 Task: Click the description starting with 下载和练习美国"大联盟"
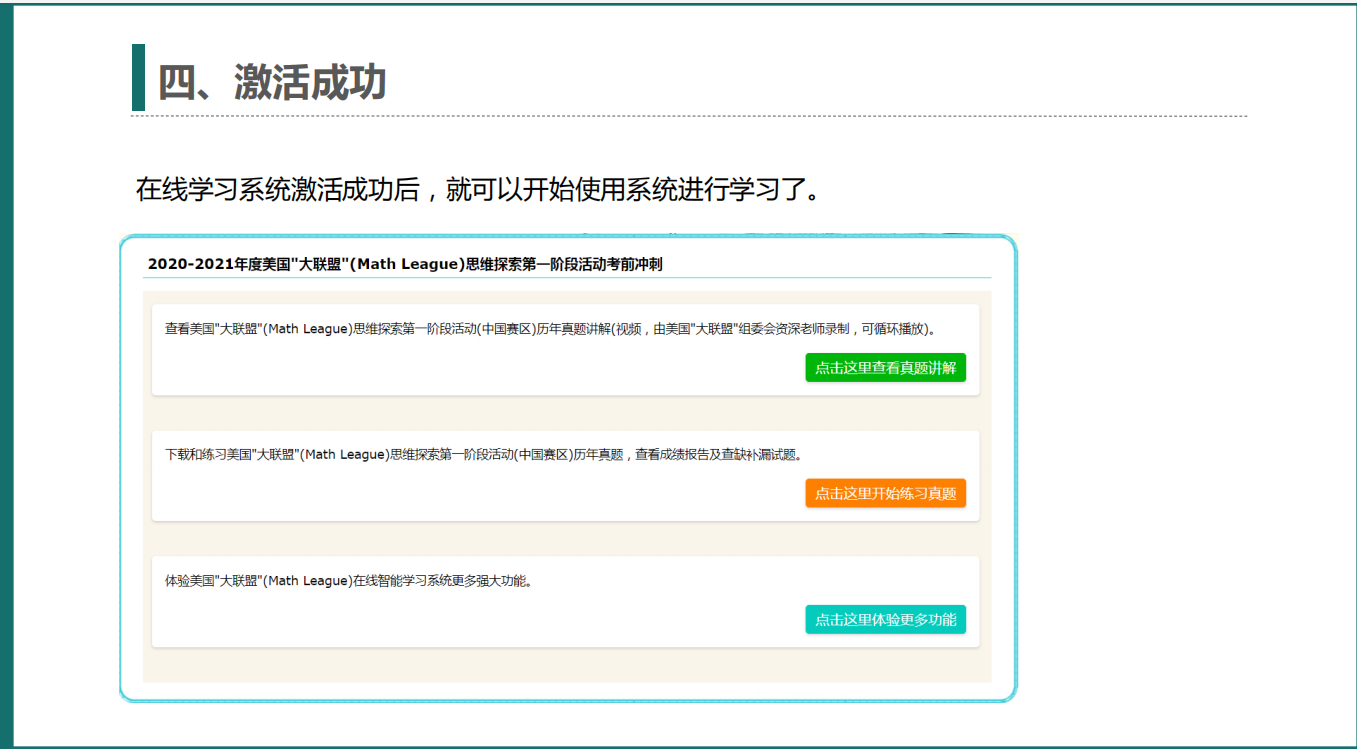(484, 454)
